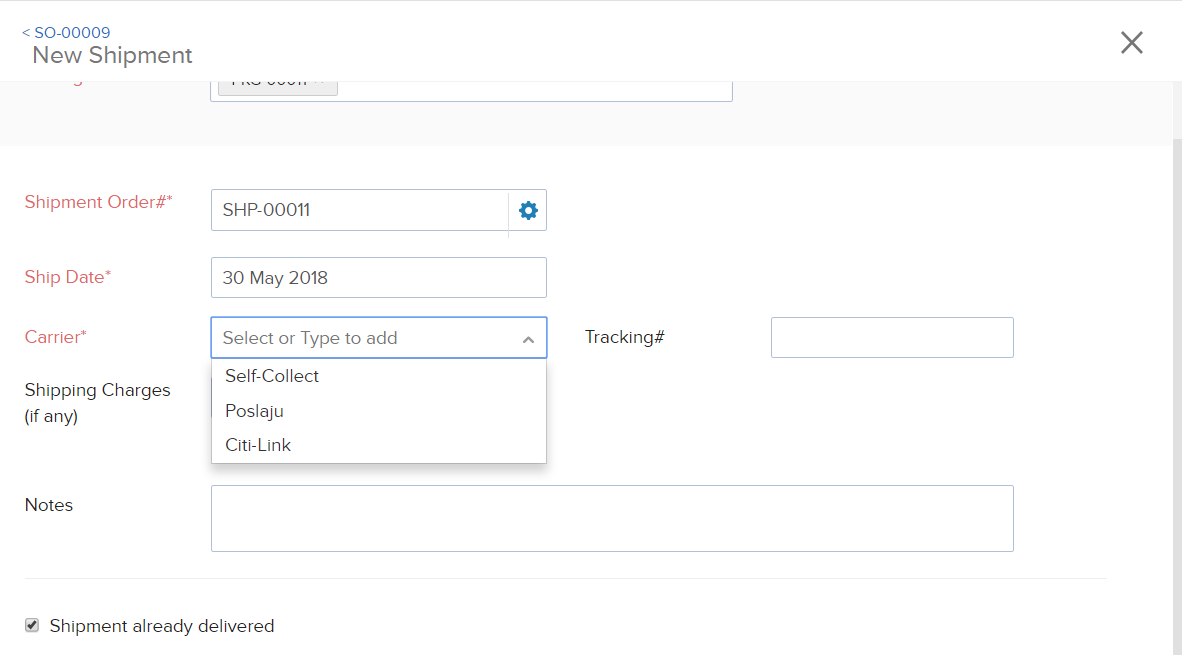Click the package selection field at top
The width and height of the screenshot is (1183, 655).
tap(530, 88)
